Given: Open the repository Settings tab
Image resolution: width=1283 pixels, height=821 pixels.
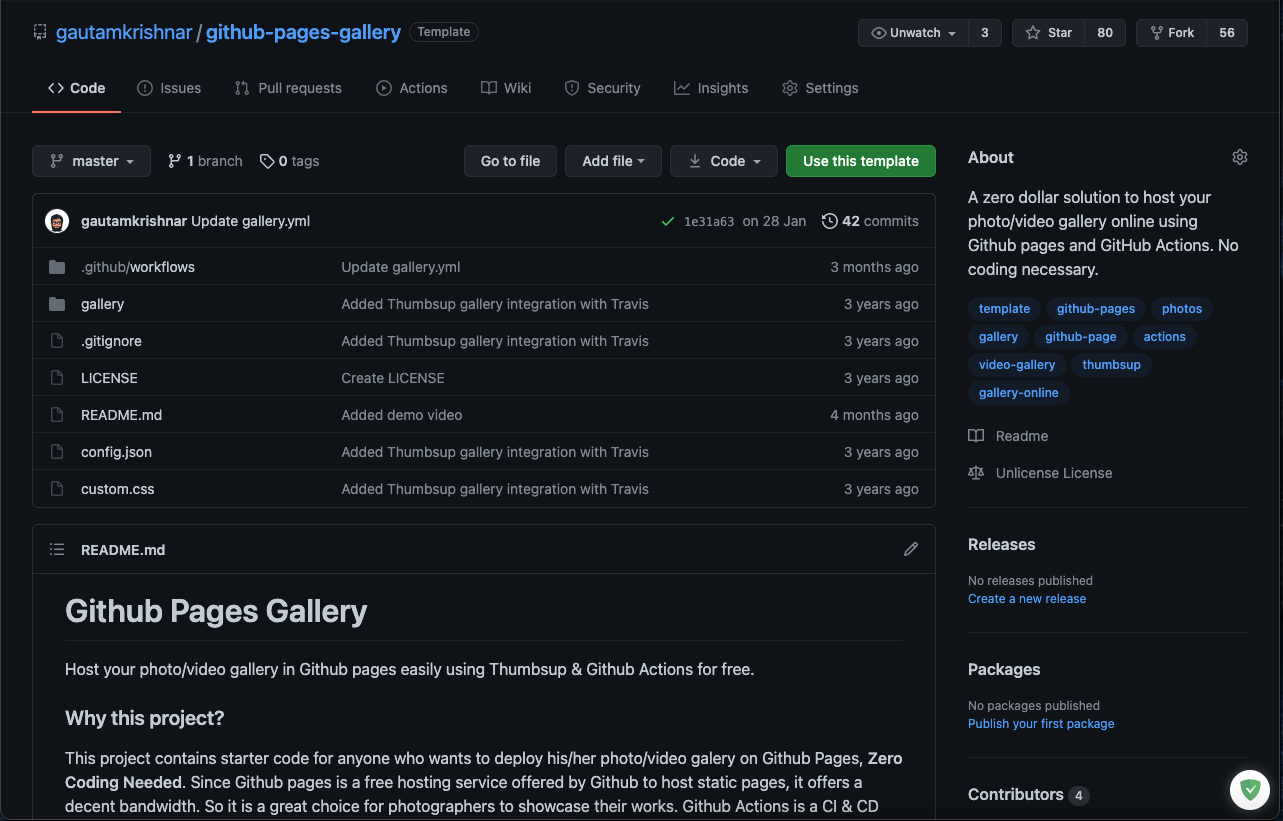Looking at the screenshot, I should [x=820, y=88].
